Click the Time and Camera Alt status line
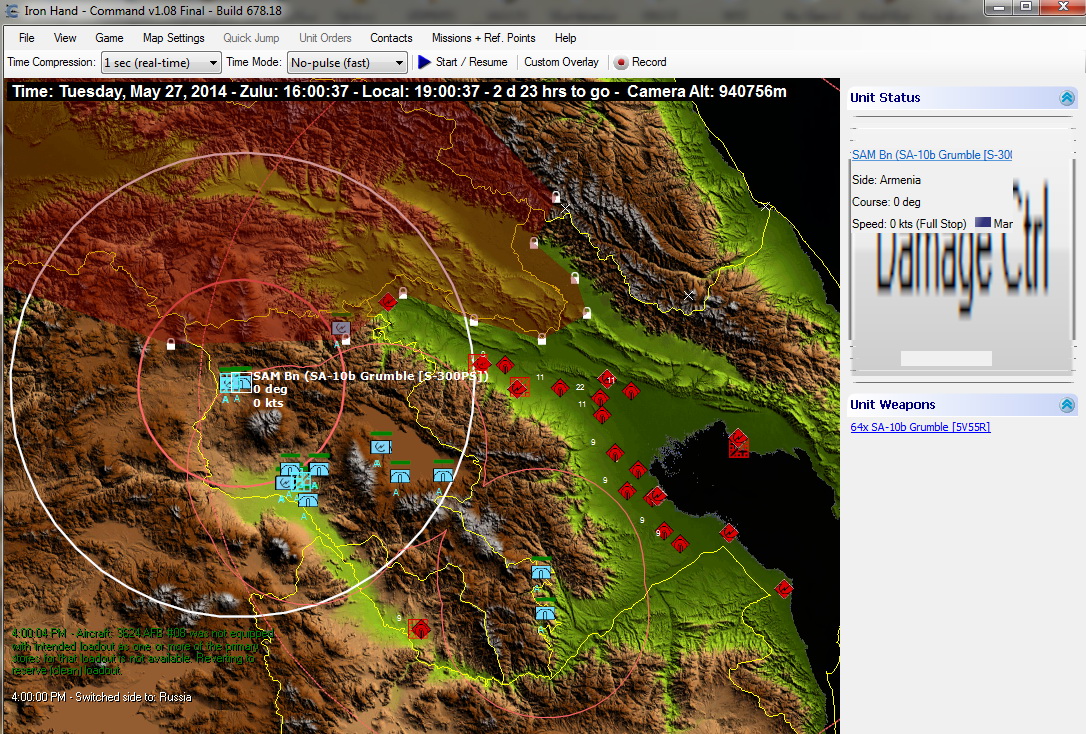Viewport: 1086px width, 734px height. click(399, 91)
